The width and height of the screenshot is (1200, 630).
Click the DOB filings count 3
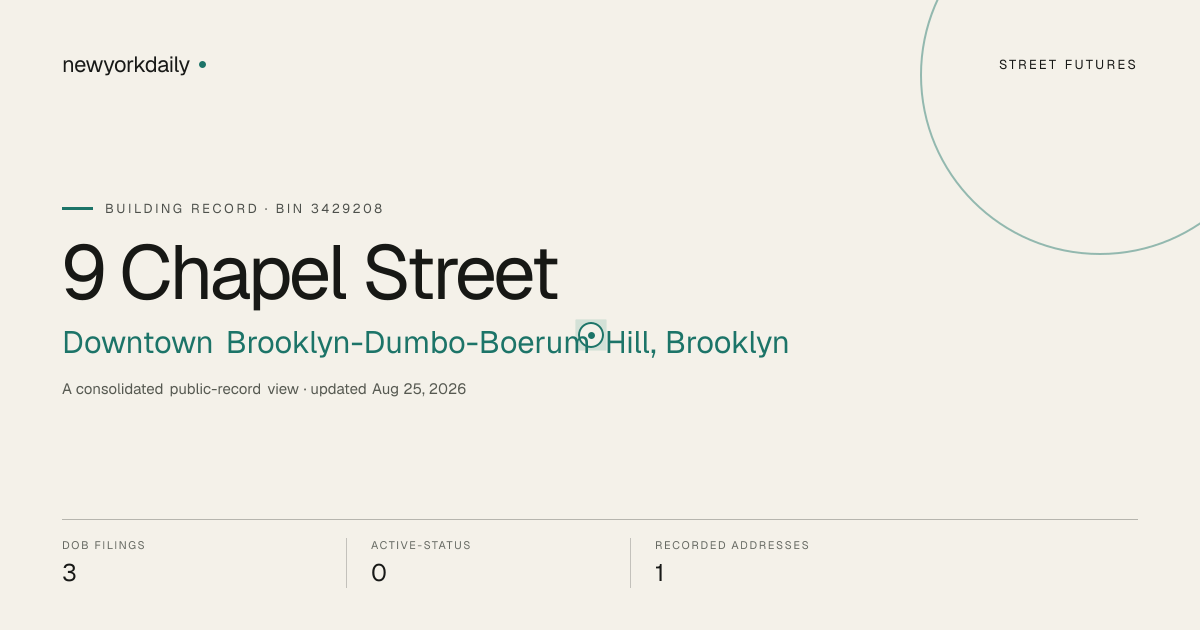[x=69, y=573]
